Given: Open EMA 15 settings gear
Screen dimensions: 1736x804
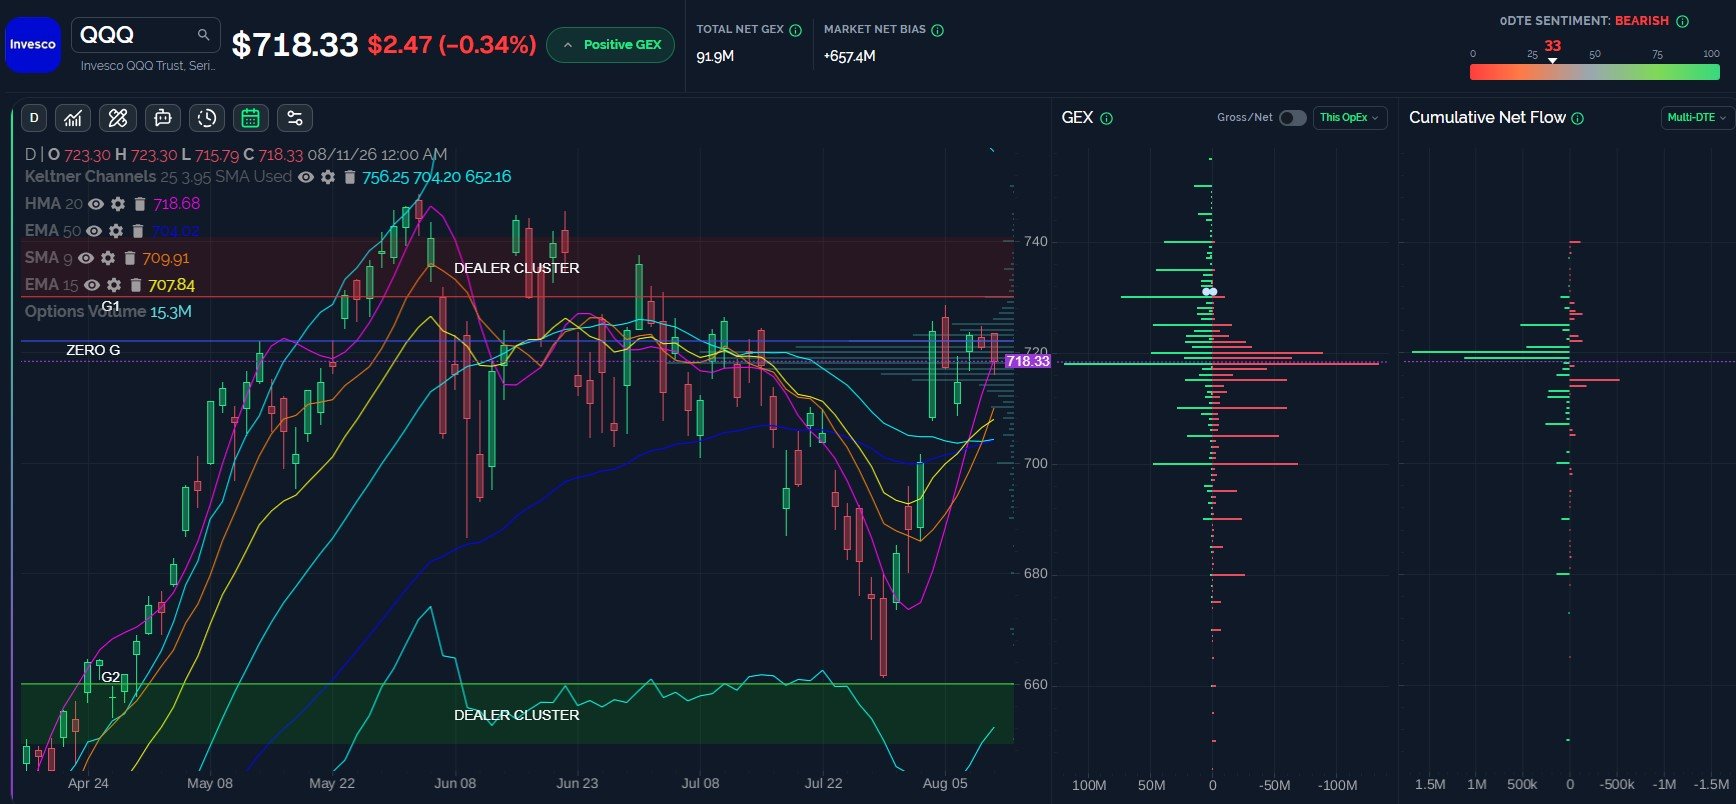Looking at the screenshot, I should (x=114, y=285).
